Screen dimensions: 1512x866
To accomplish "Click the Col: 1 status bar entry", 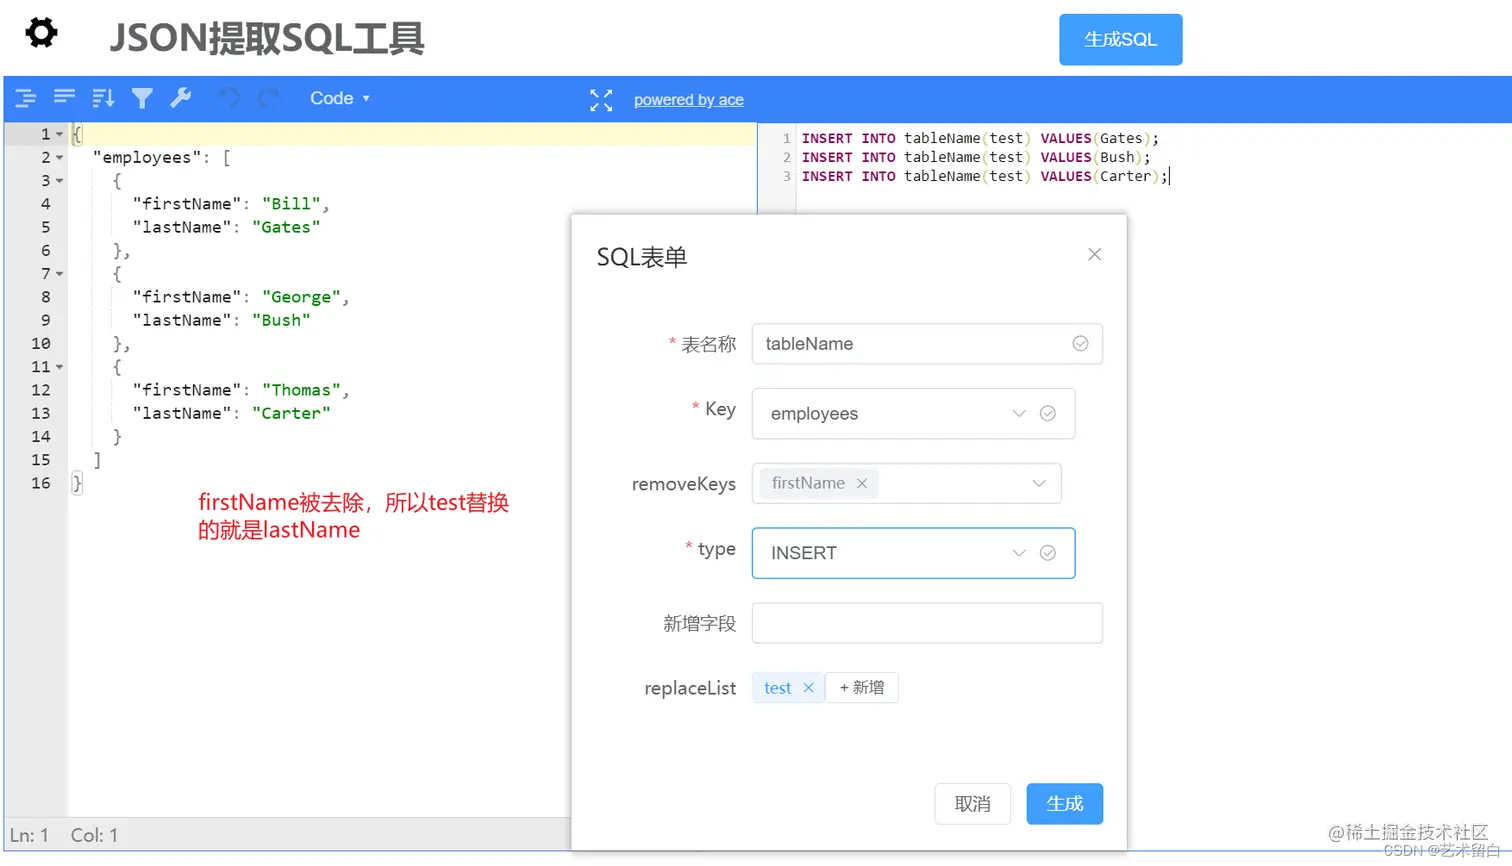I will (94, 835).
